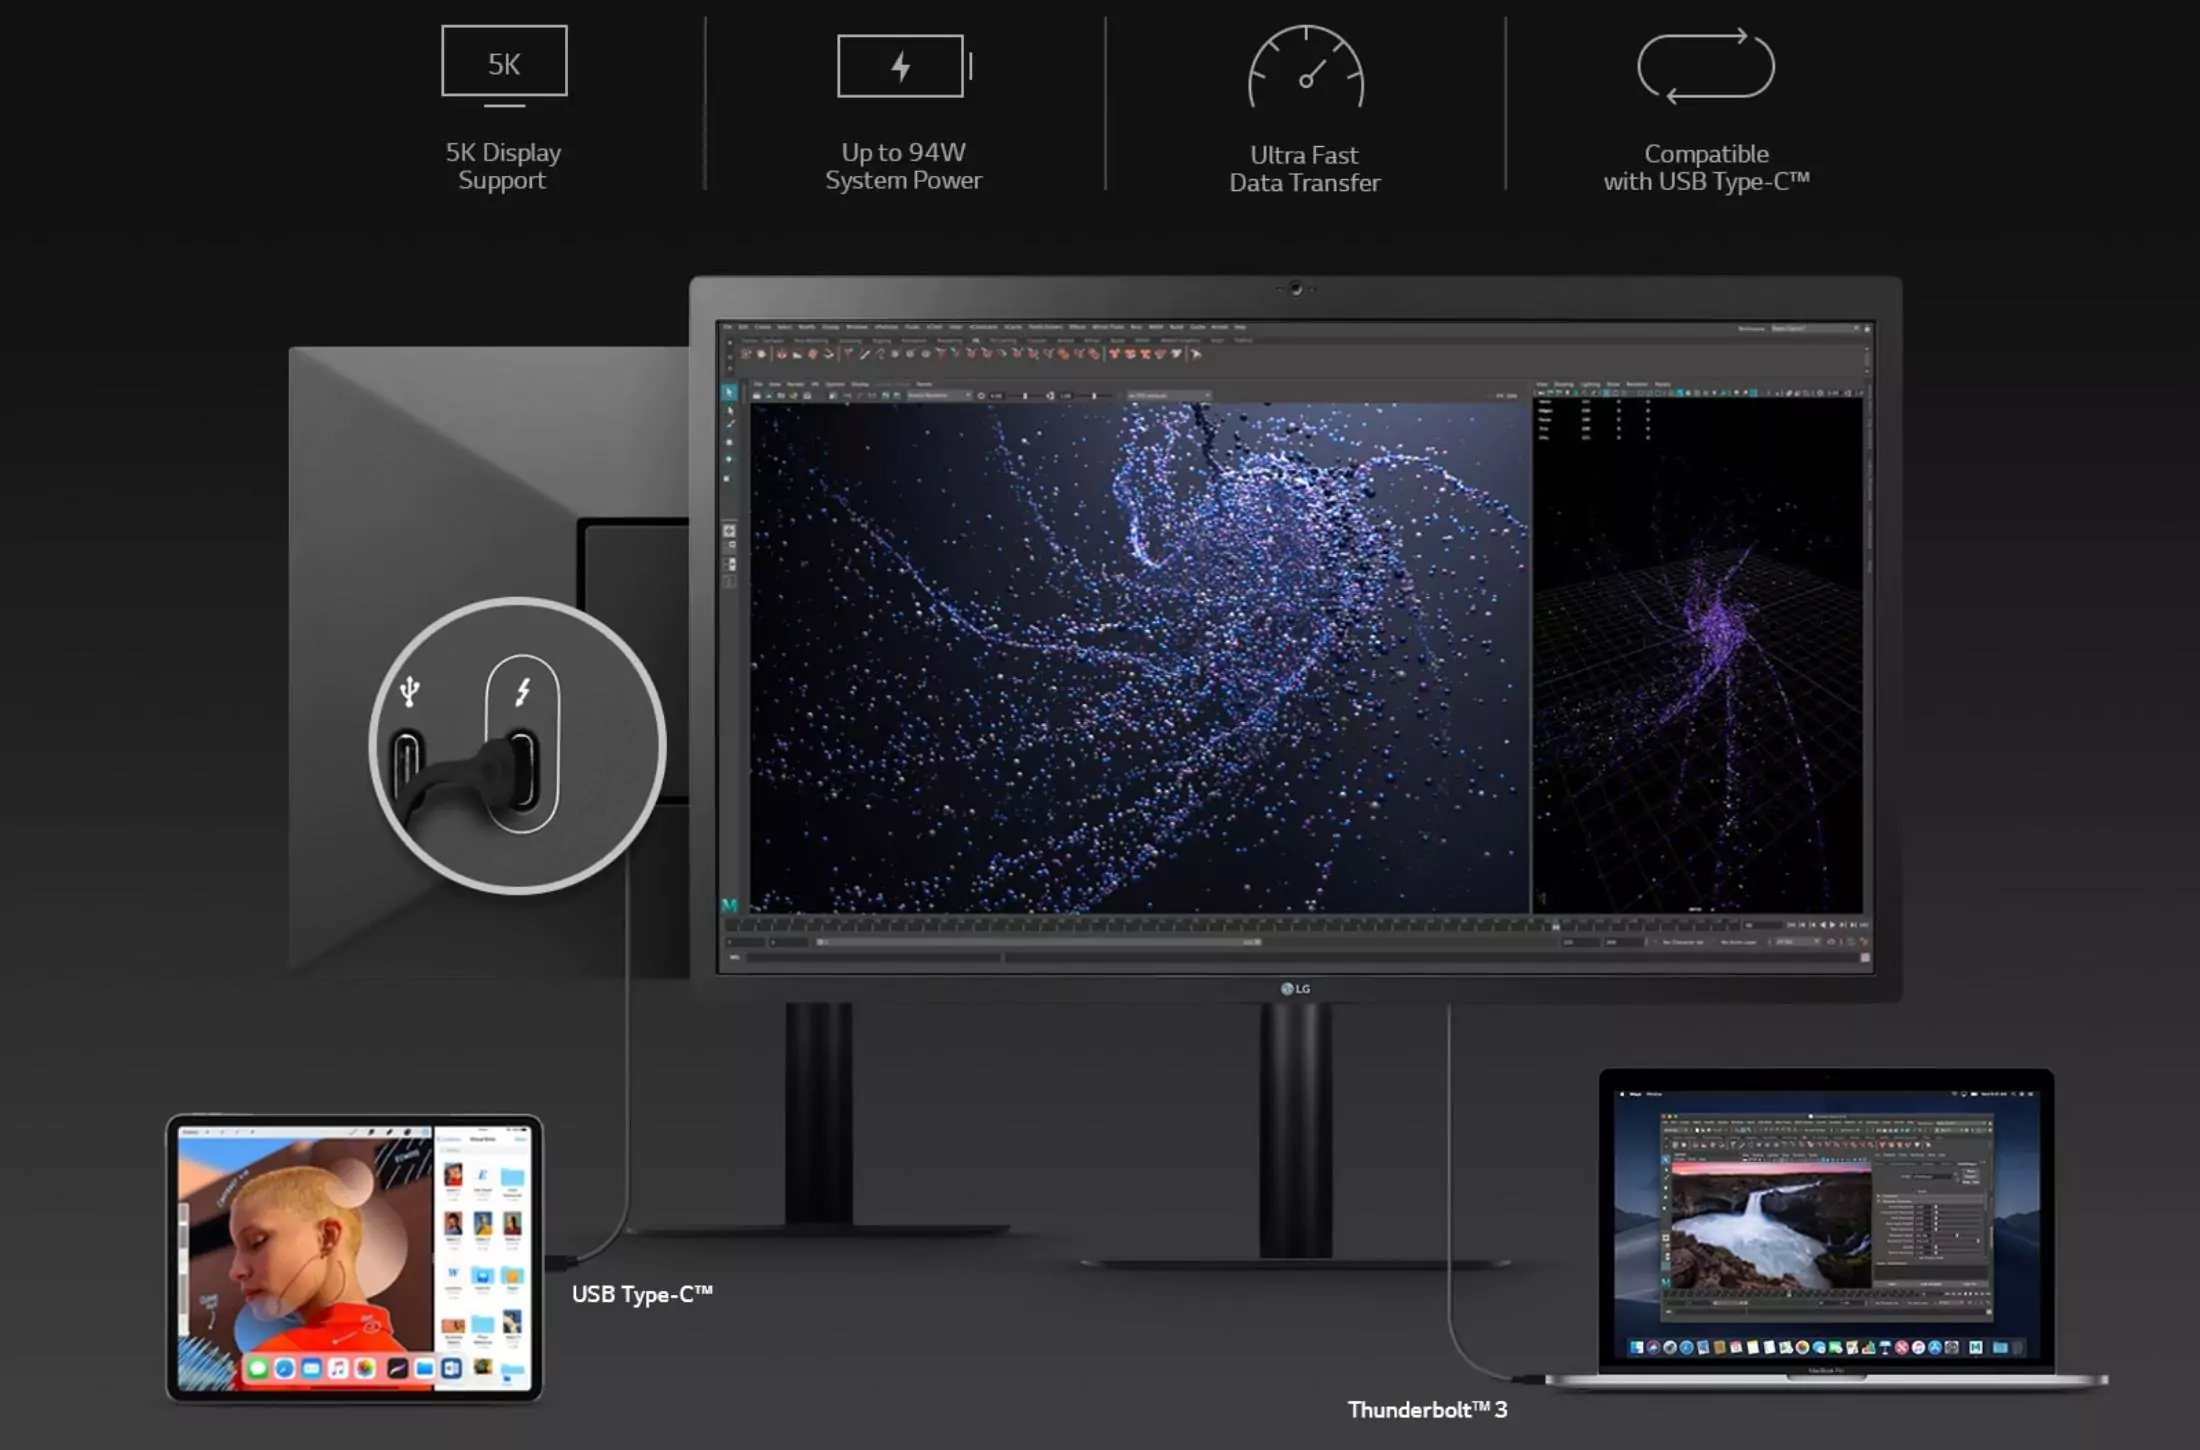
Task: Open the Photos app in the iPad dock
Action: pyautogui.click(x=366, y=1368)
